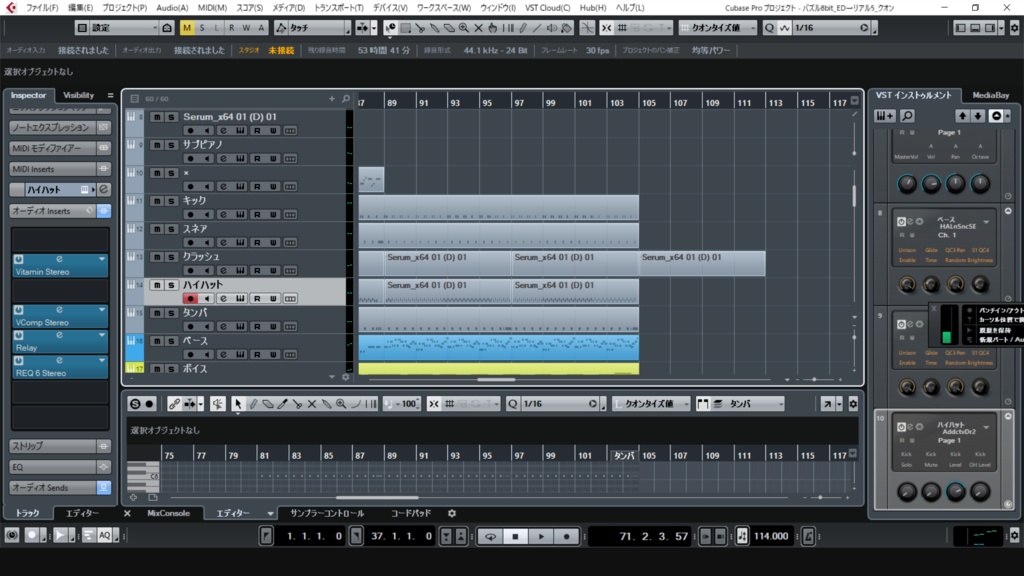The image size is (1024, 576).
Task: Click the Play button in transport
Action: (x=541, y=536)
